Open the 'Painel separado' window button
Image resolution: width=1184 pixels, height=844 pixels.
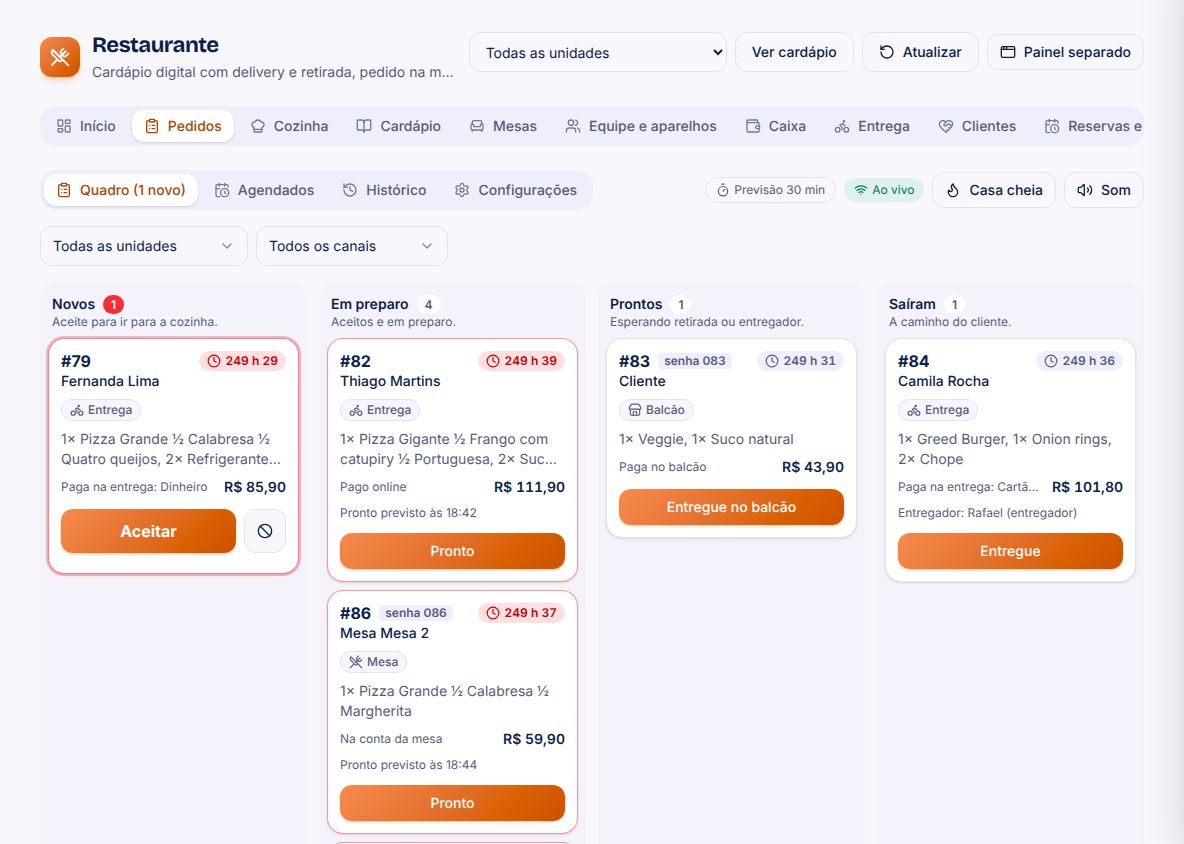tap(1065, 52)
